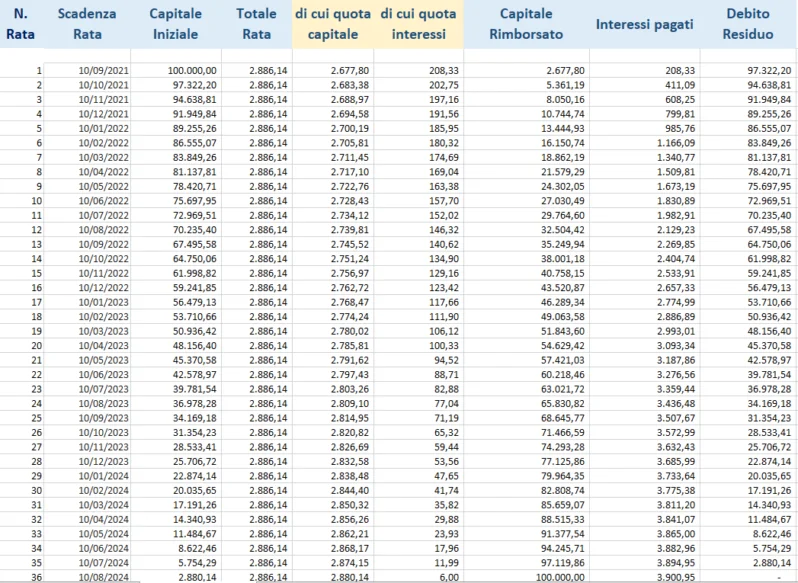Select the 'Interessi pagati' header cell
The width and height of the screenshot is (798, 583).
click(x=644, y=24)
